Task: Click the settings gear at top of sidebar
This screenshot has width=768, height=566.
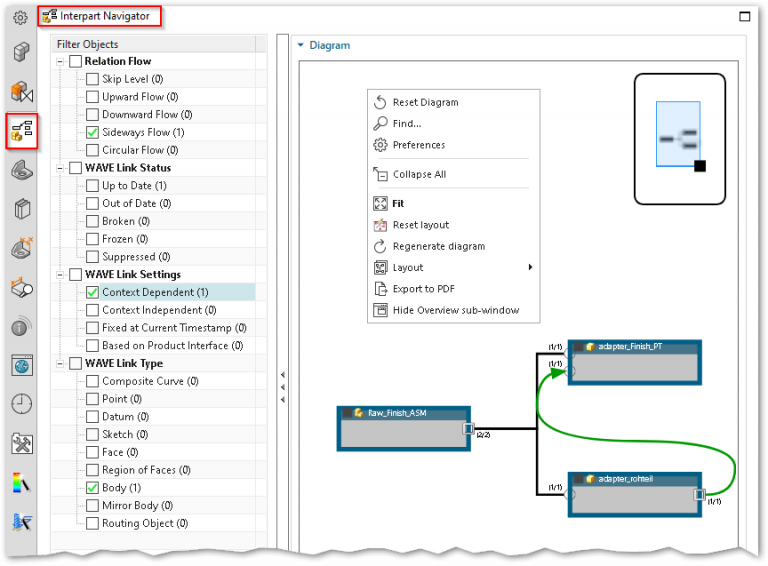Action: 20,17
